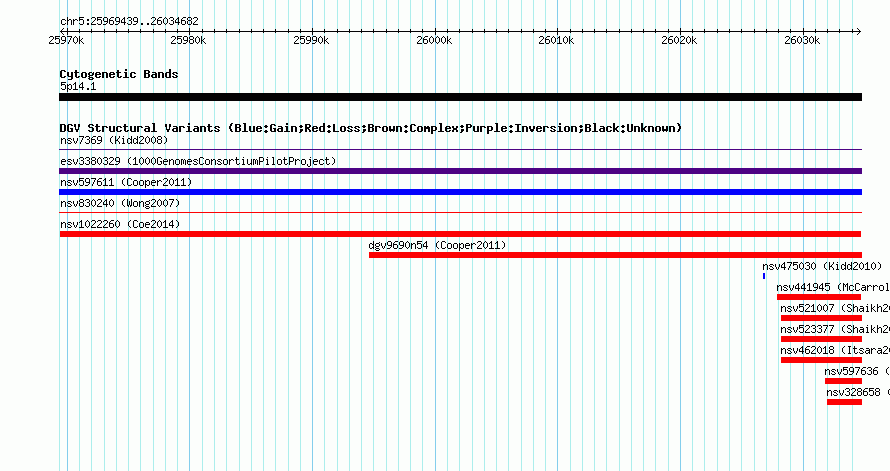Open the nsv475030 (Kidd2010) variant label
The width and height of the screenshot is (890, 471).
822,266
